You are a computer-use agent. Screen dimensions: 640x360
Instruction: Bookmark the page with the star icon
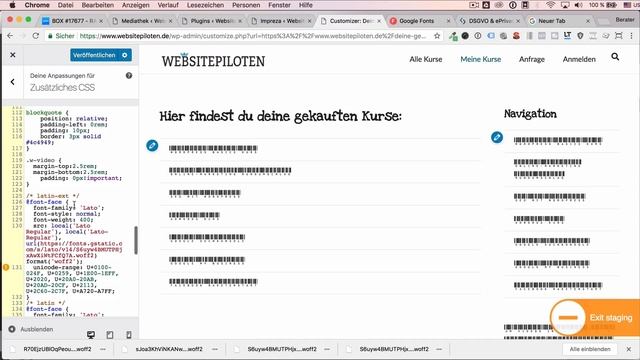click(x=437, y=36)
